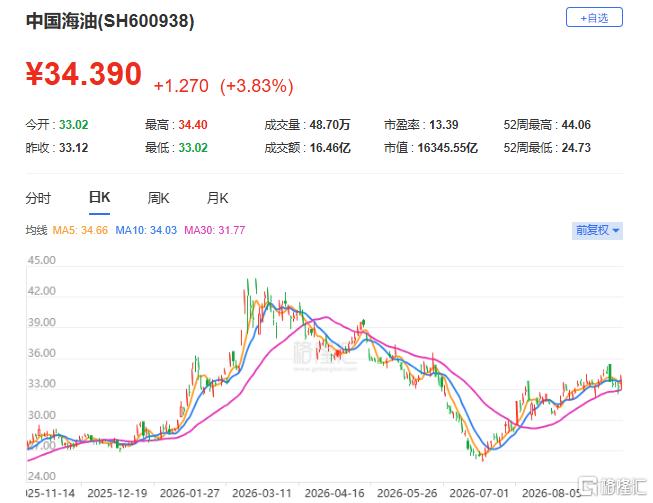Click the 市盈率 value 13.39

point(444,125)
